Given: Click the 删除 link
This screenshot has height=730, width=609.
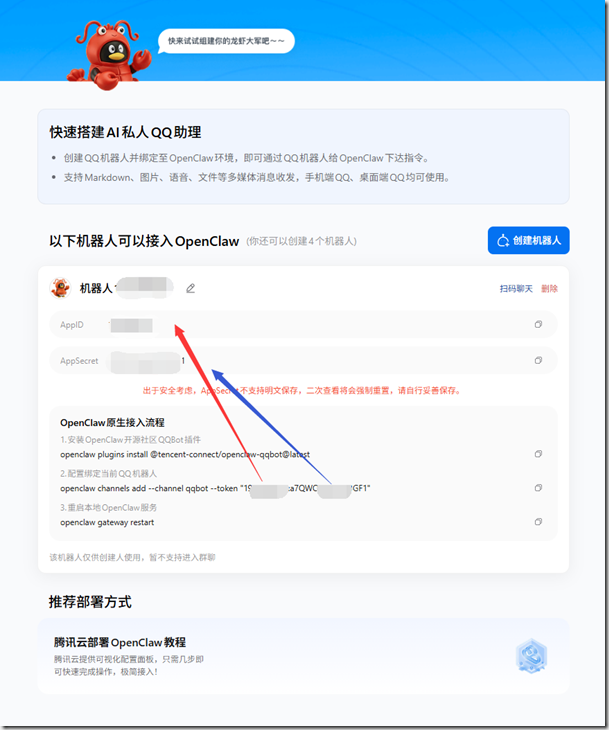Looking at the screenshot, I should pos(549,289).
